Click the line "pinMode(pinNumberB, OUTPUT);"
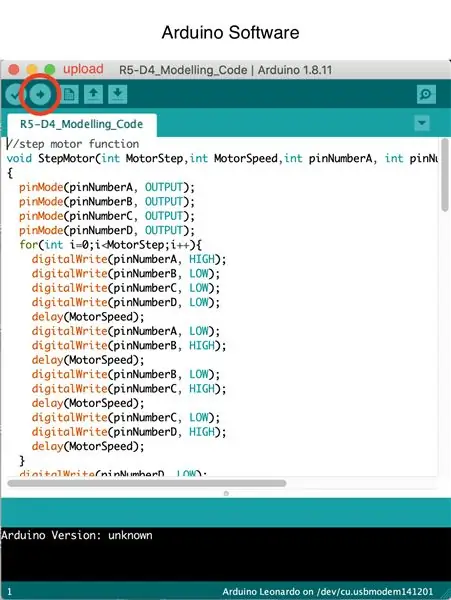 coord(107,202)
